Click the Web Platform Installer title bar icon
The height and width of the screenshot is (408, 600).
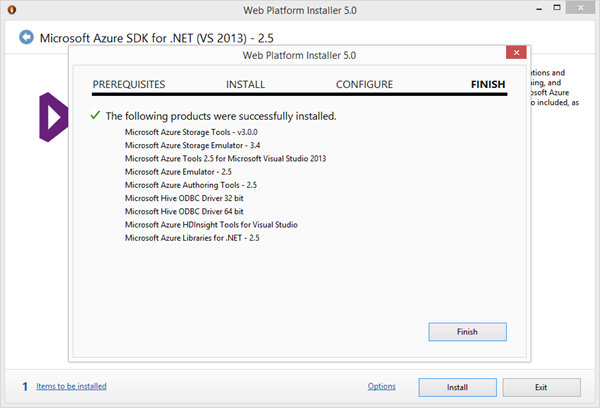point(13,10)
